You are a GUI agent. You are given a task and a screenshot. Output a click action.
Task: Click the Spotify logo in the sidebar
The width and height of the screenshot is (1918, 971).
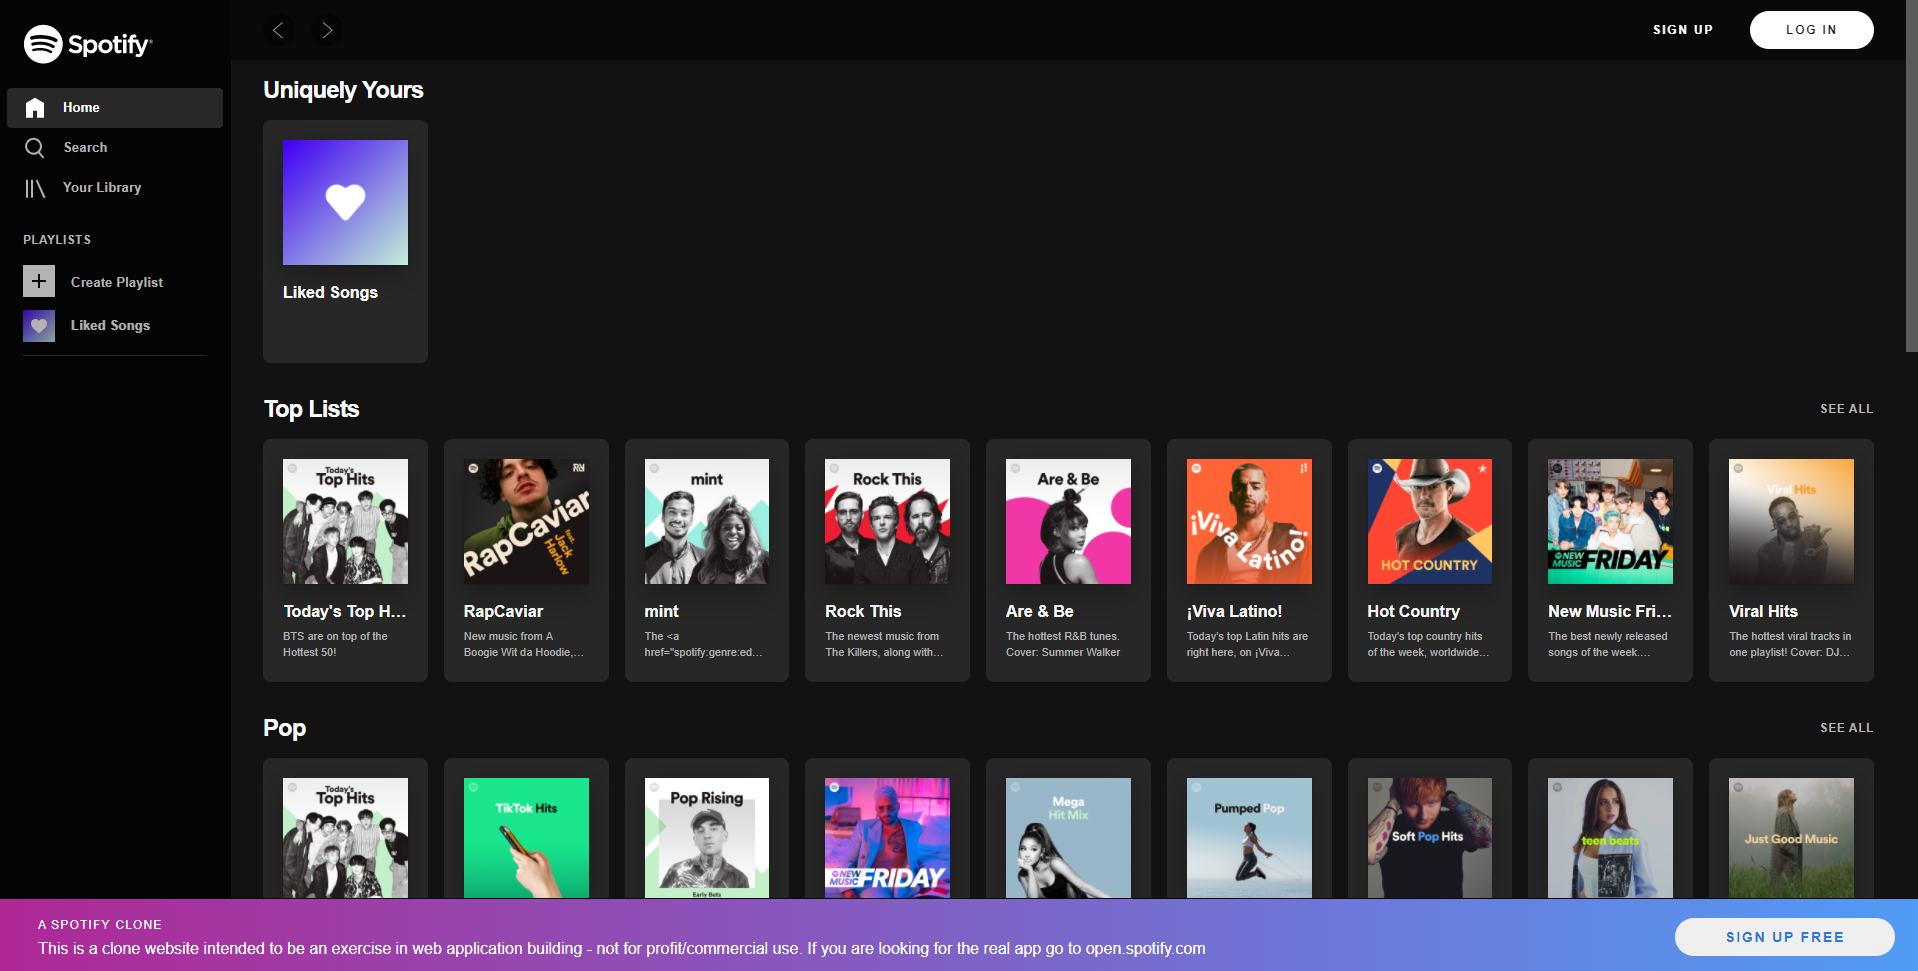pos(88,44)
